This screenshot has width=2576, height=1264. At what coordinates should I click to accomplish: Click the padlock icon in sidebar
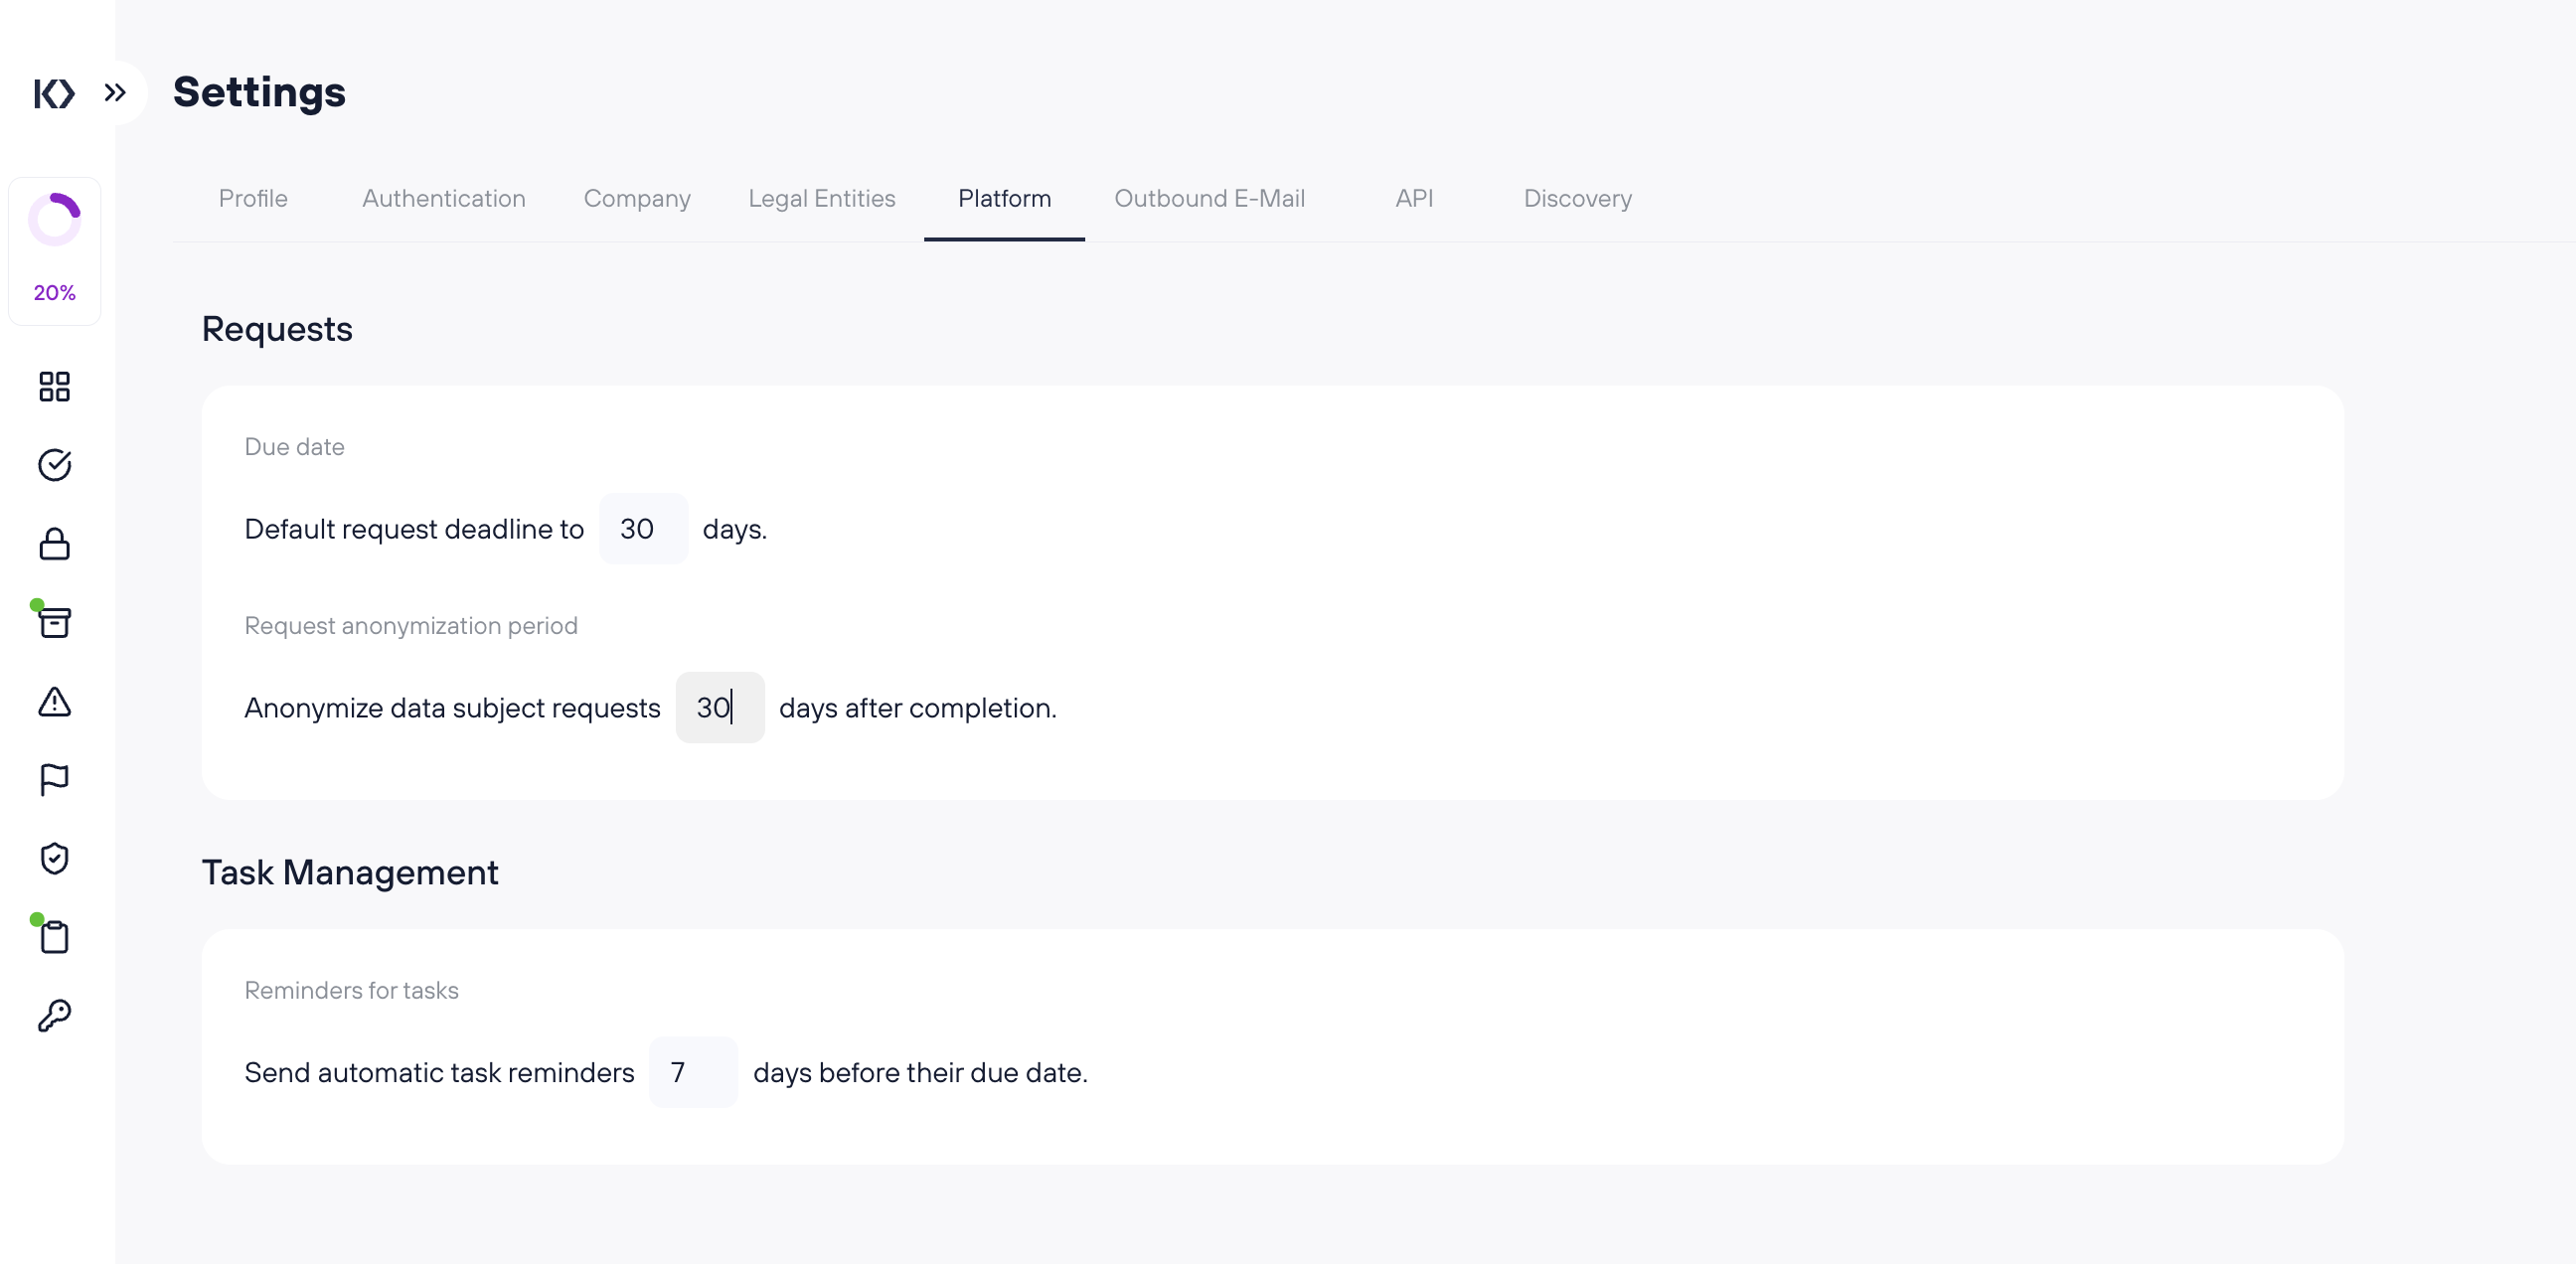tap(54, 544)
